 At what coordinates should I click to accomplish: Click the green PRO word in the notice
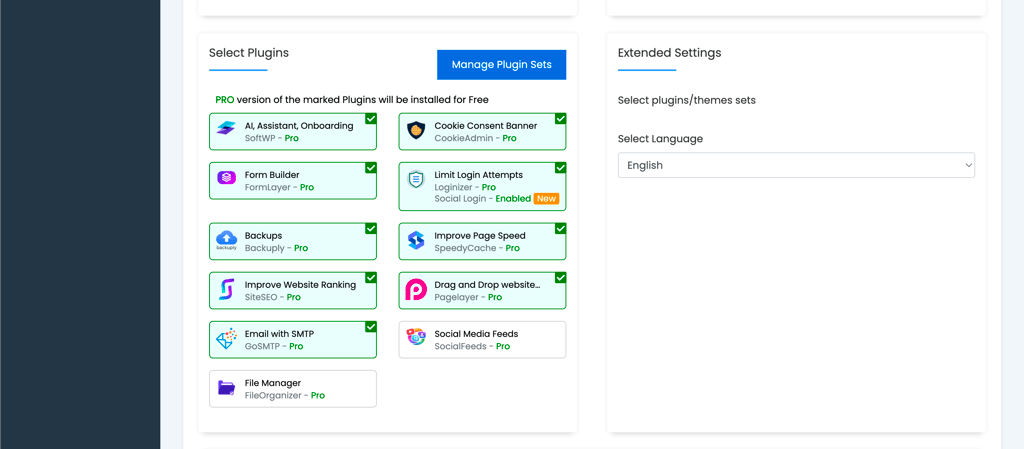click(x=225, y=100)
